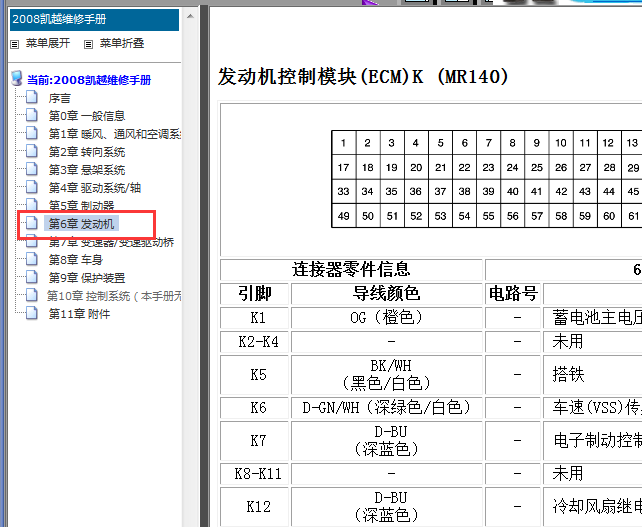Image resolution: width=642 pixels, height=527 pixels.
Task: Click pin 58 in connector diagram
Action: click(561, 216)
